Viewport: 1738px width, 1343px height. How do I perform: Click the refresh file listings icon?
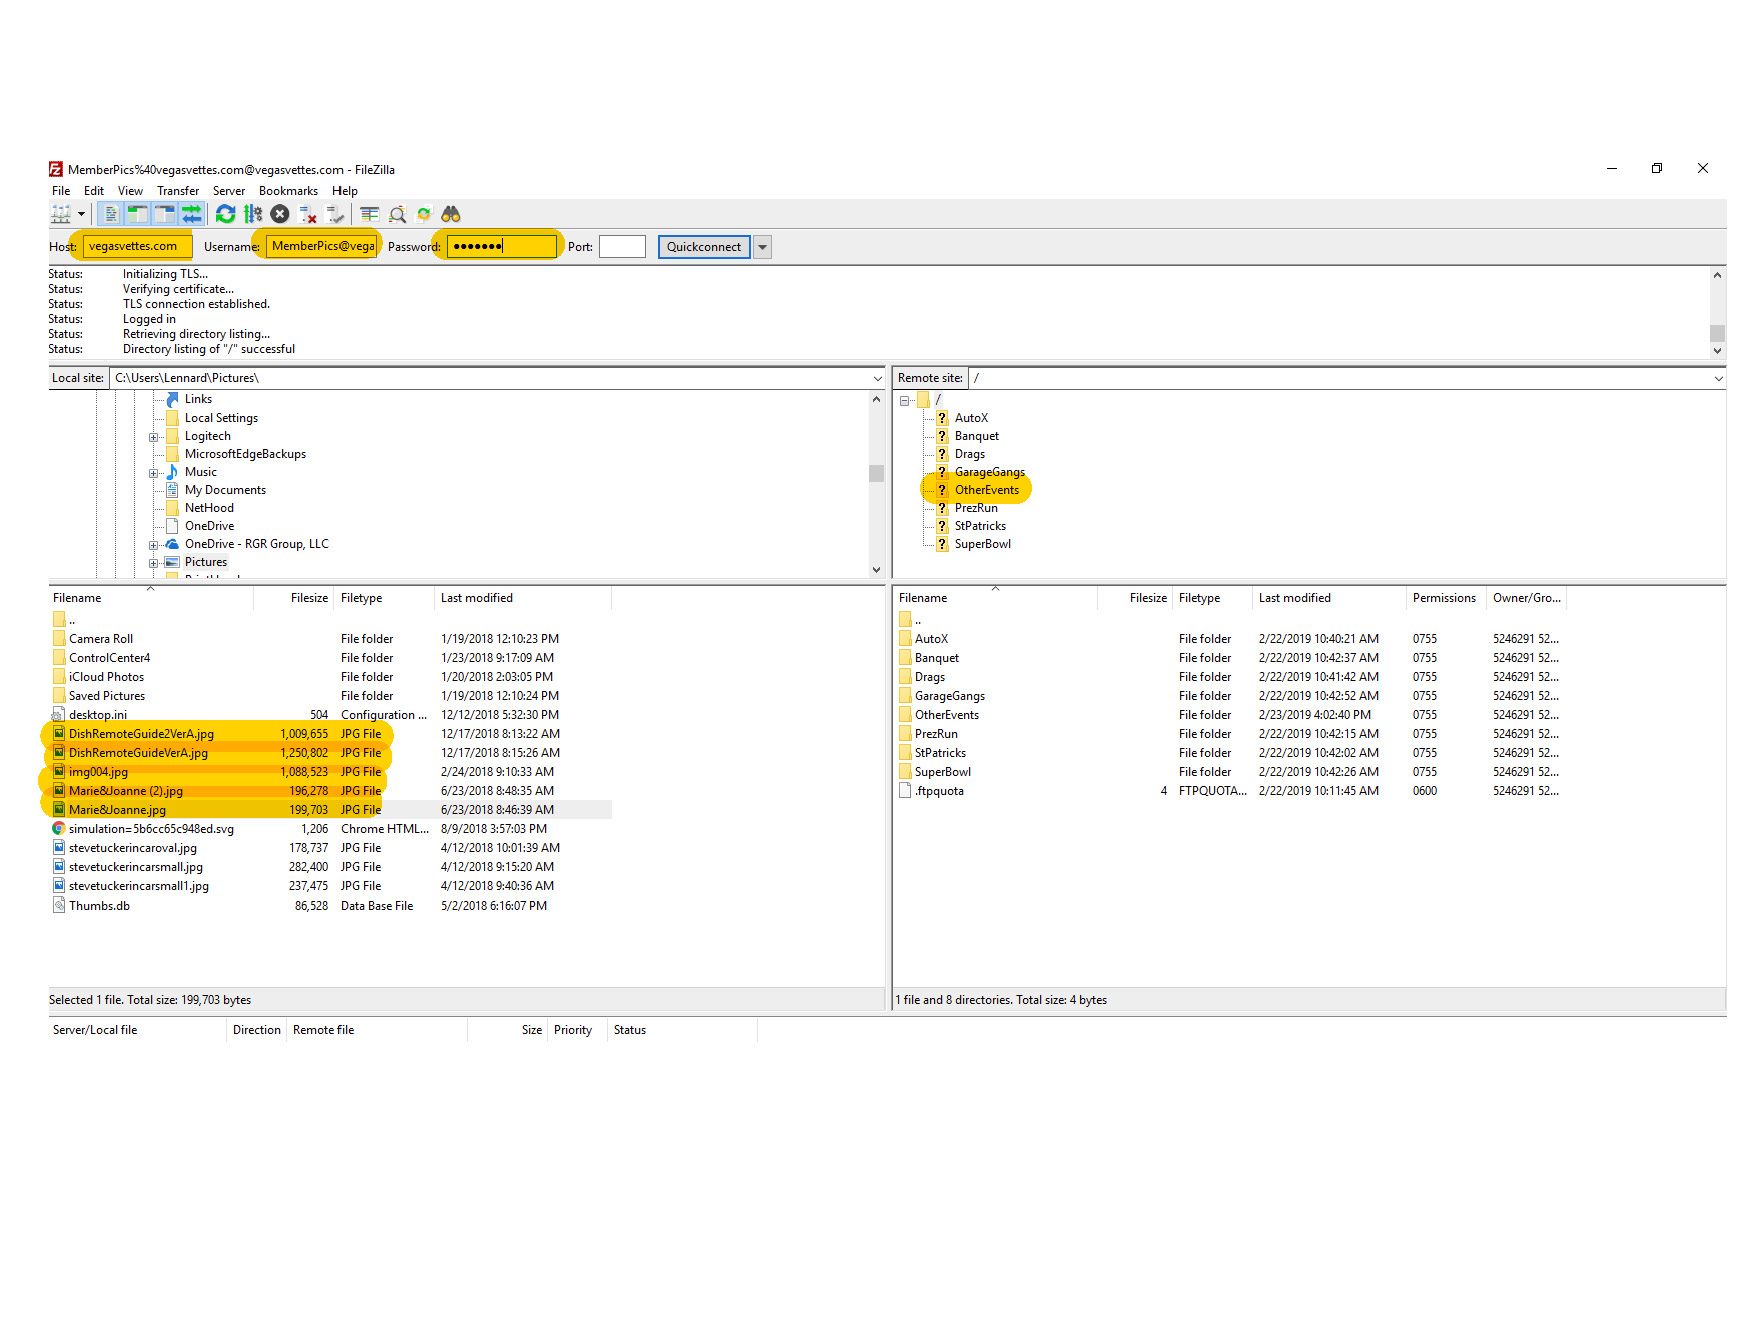coord(226,214)
